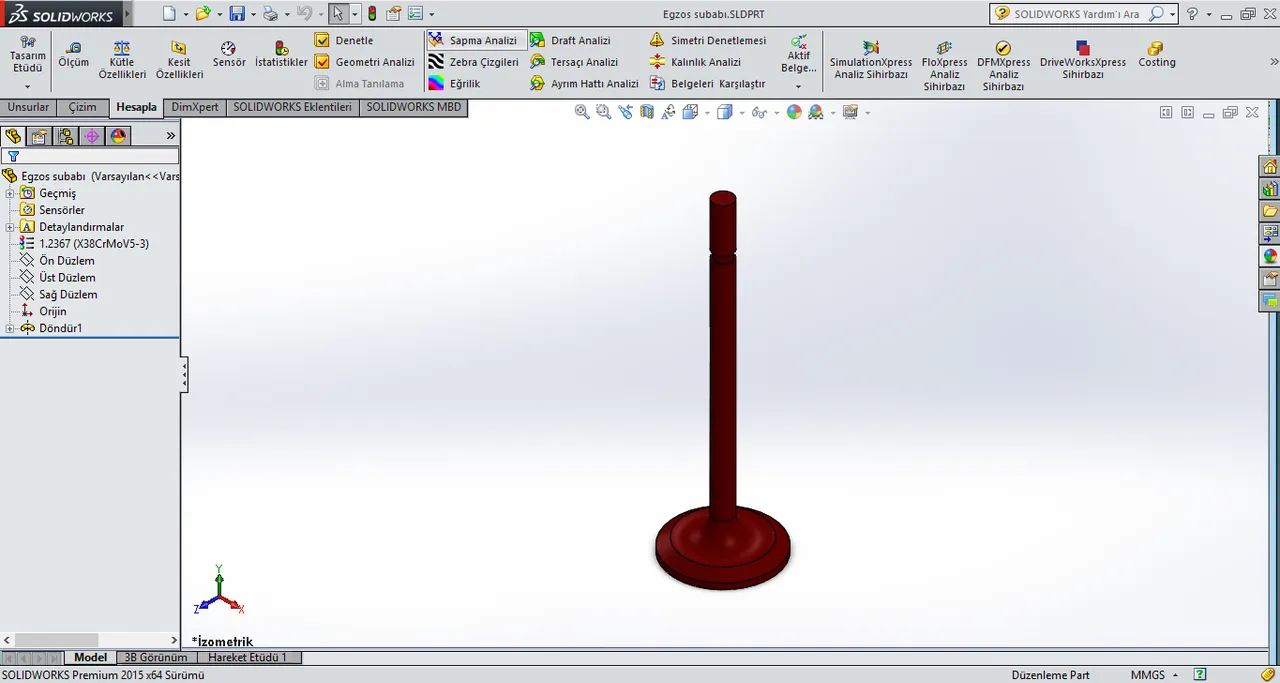Open Kütle Özellikleri mass properties
Screen dimensions: 1280x683
[122, 60]
